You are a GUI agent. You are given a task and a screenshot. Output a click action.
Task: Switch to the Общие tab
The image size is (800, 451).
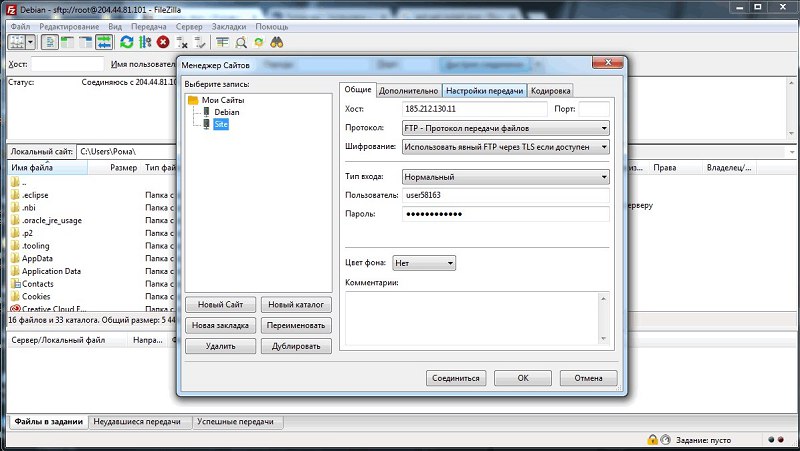[358, 89]
